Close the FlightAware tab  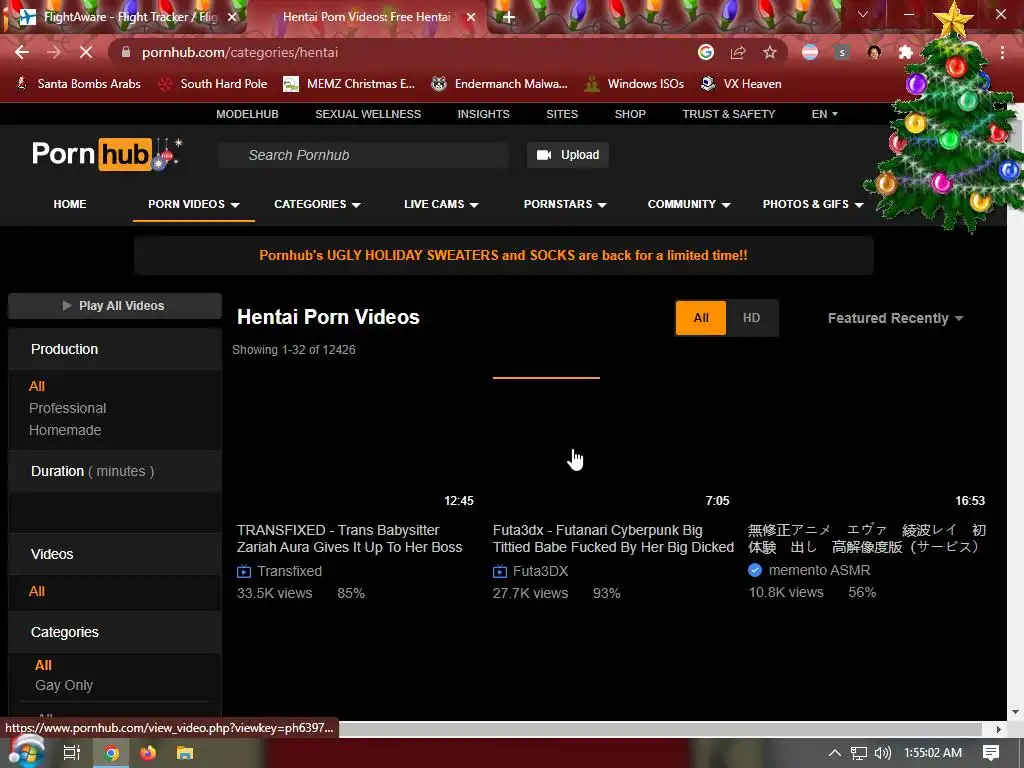click(x=232, y=17)
